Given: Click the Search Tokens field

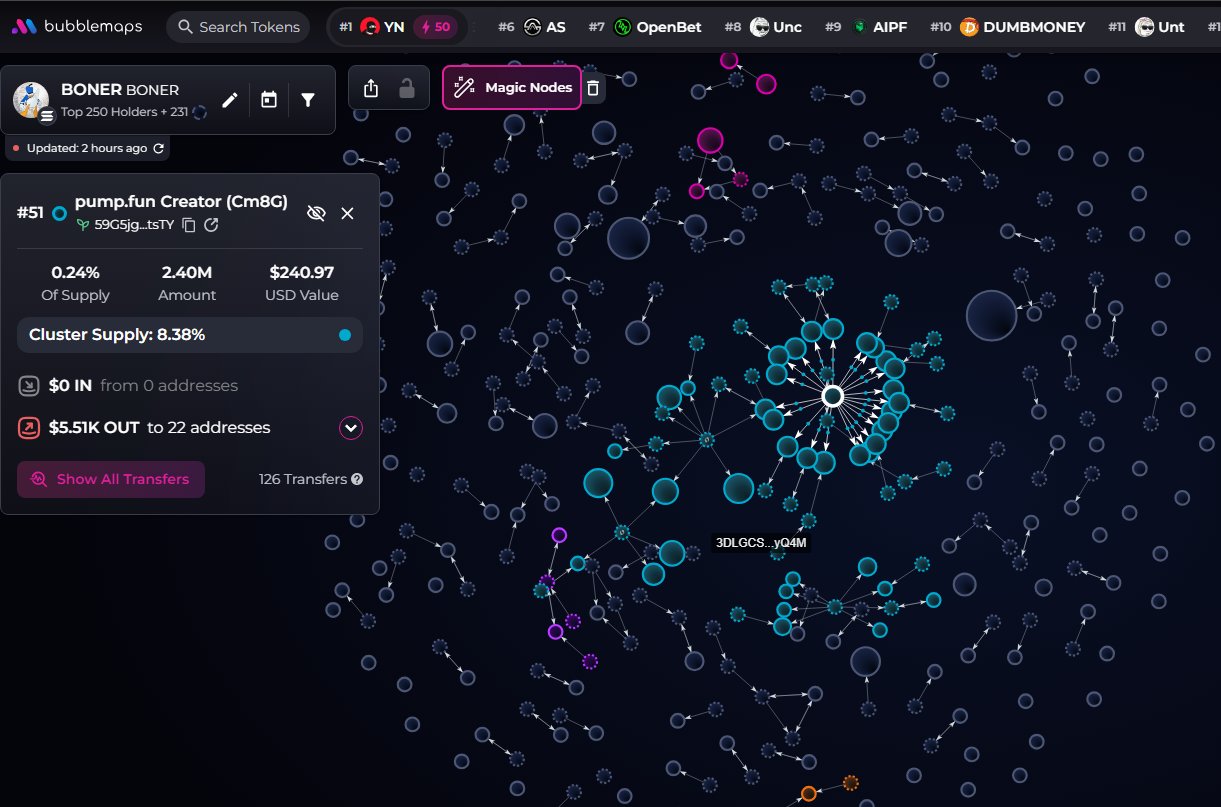Looking at the screenshot, I should click(238, 27).
